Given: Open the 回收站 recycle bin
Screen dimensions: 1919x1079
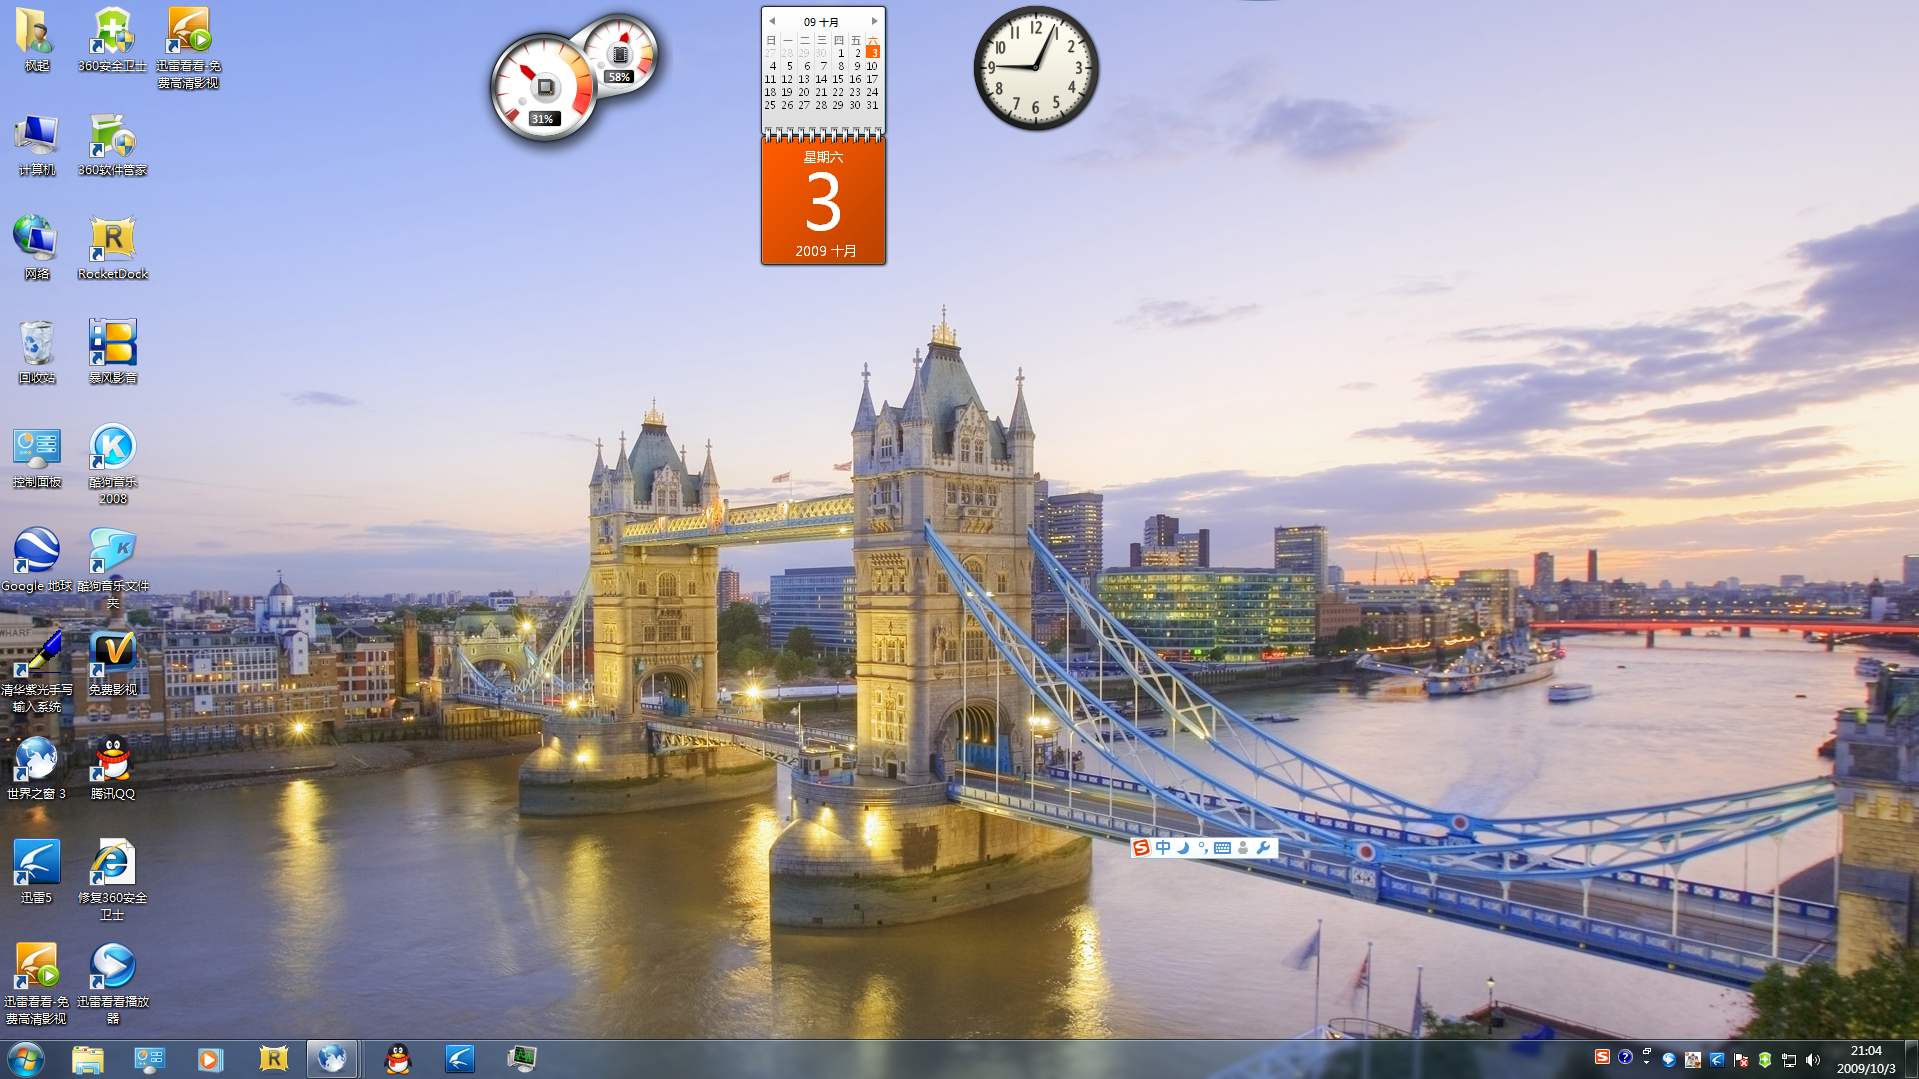Looking at the screenshot, I should pyautogui.click(x=36, y=352).
